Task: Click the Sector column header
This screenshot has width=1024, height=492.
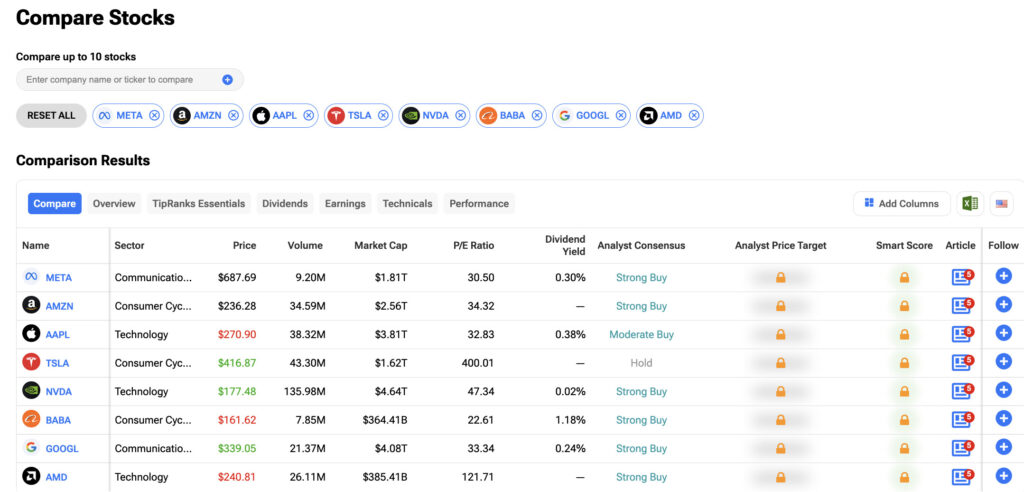Action: (x=129, y=246)
